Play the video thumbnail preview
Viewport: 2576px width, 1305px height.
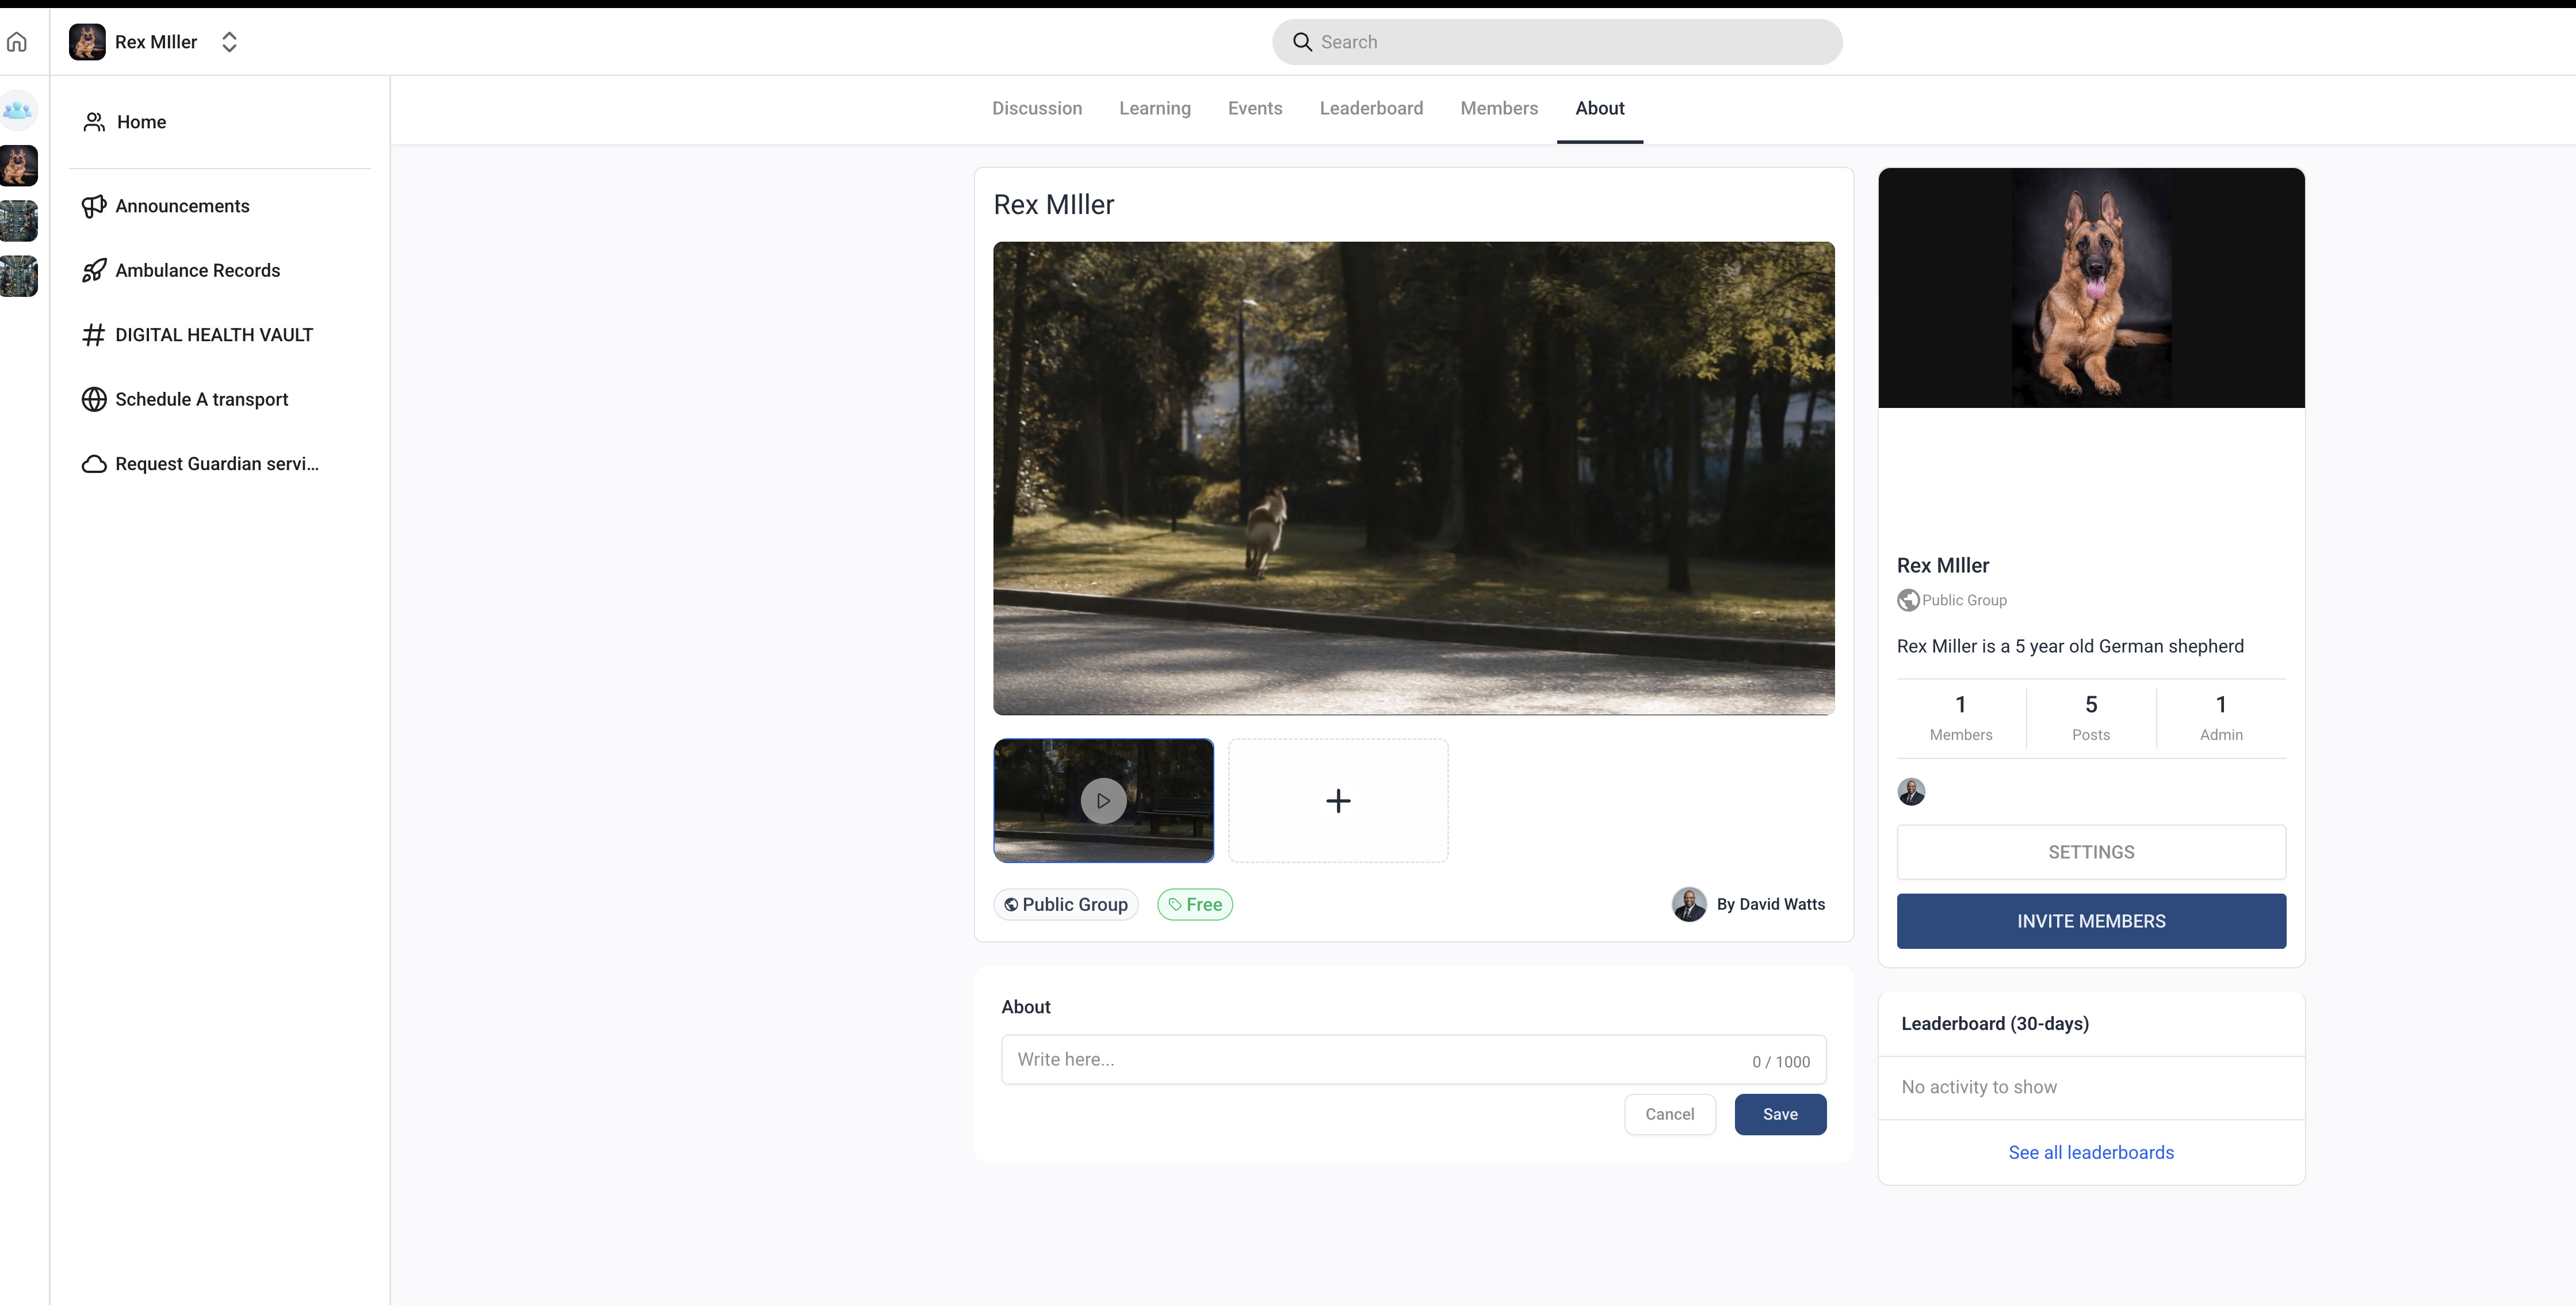click(1103, 801)
